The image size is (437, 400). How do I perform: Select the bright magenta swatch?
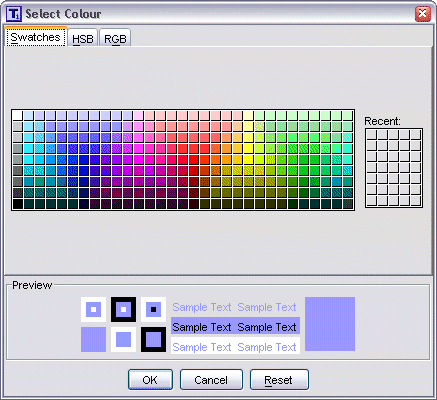click(x=138, y=160)
